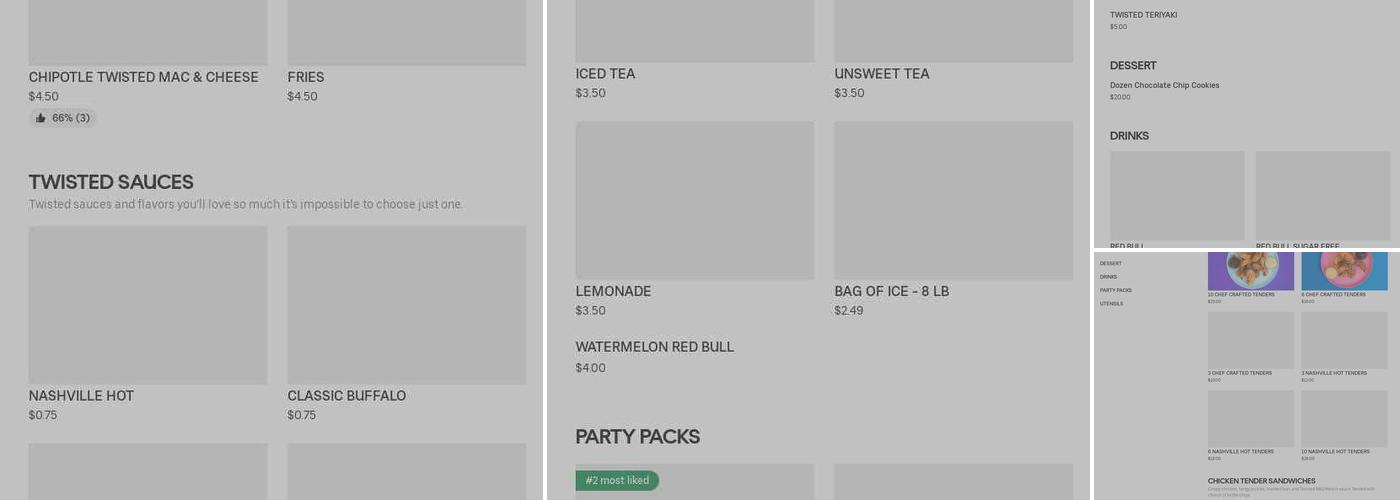Open the Chipotle Twisted Mac & Cheese item

143,77
